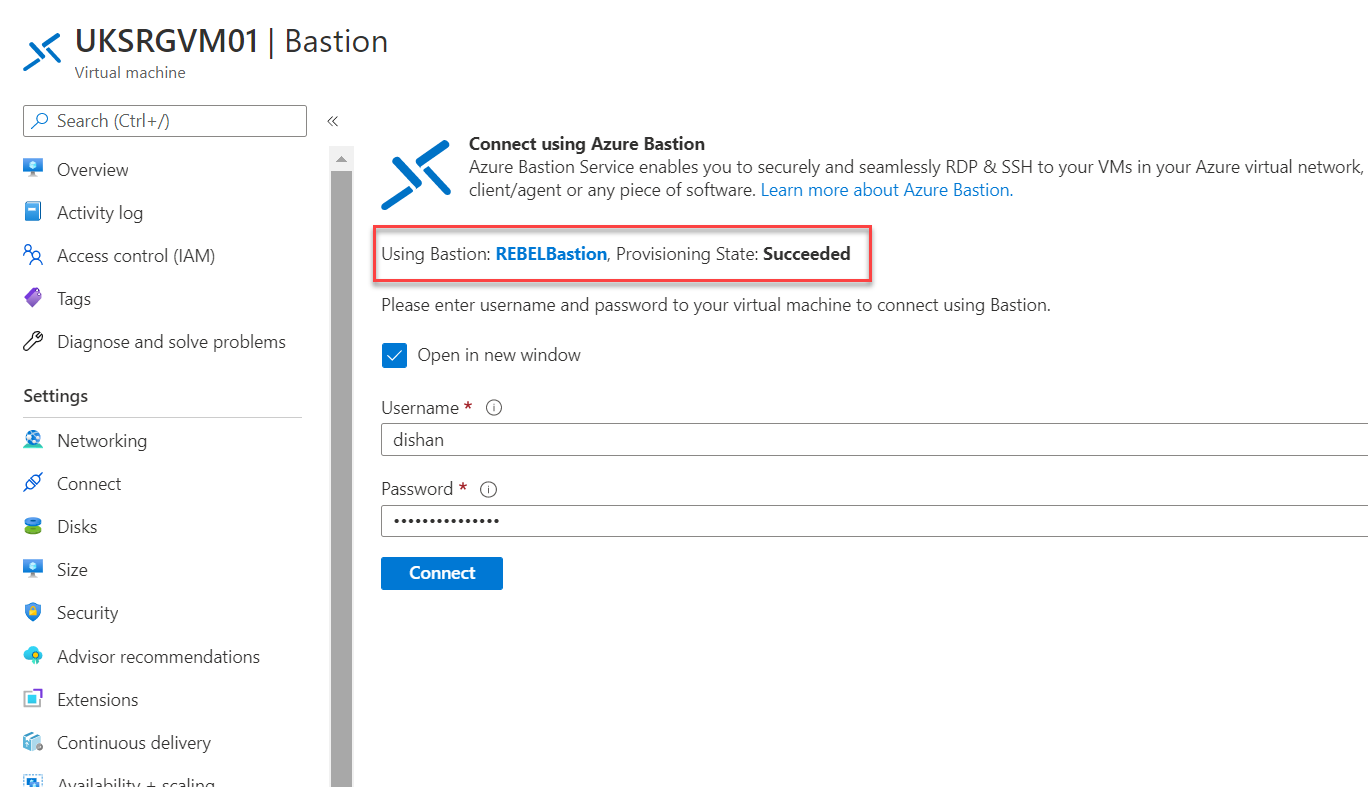1368x787 pixels.
Task: Click the Connect plug icon
Action: [x=33, y=483]
